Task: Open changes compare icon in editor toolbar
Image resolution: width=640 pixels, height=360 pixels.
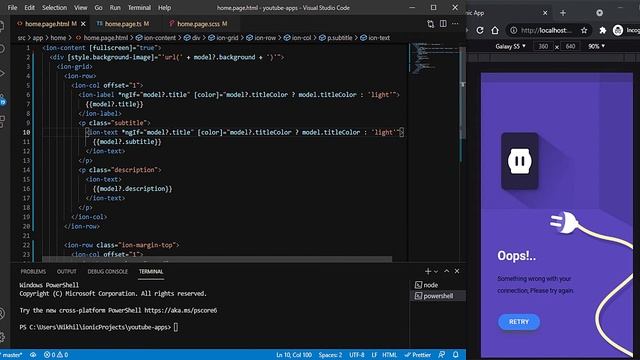Action: pos(431,24)
